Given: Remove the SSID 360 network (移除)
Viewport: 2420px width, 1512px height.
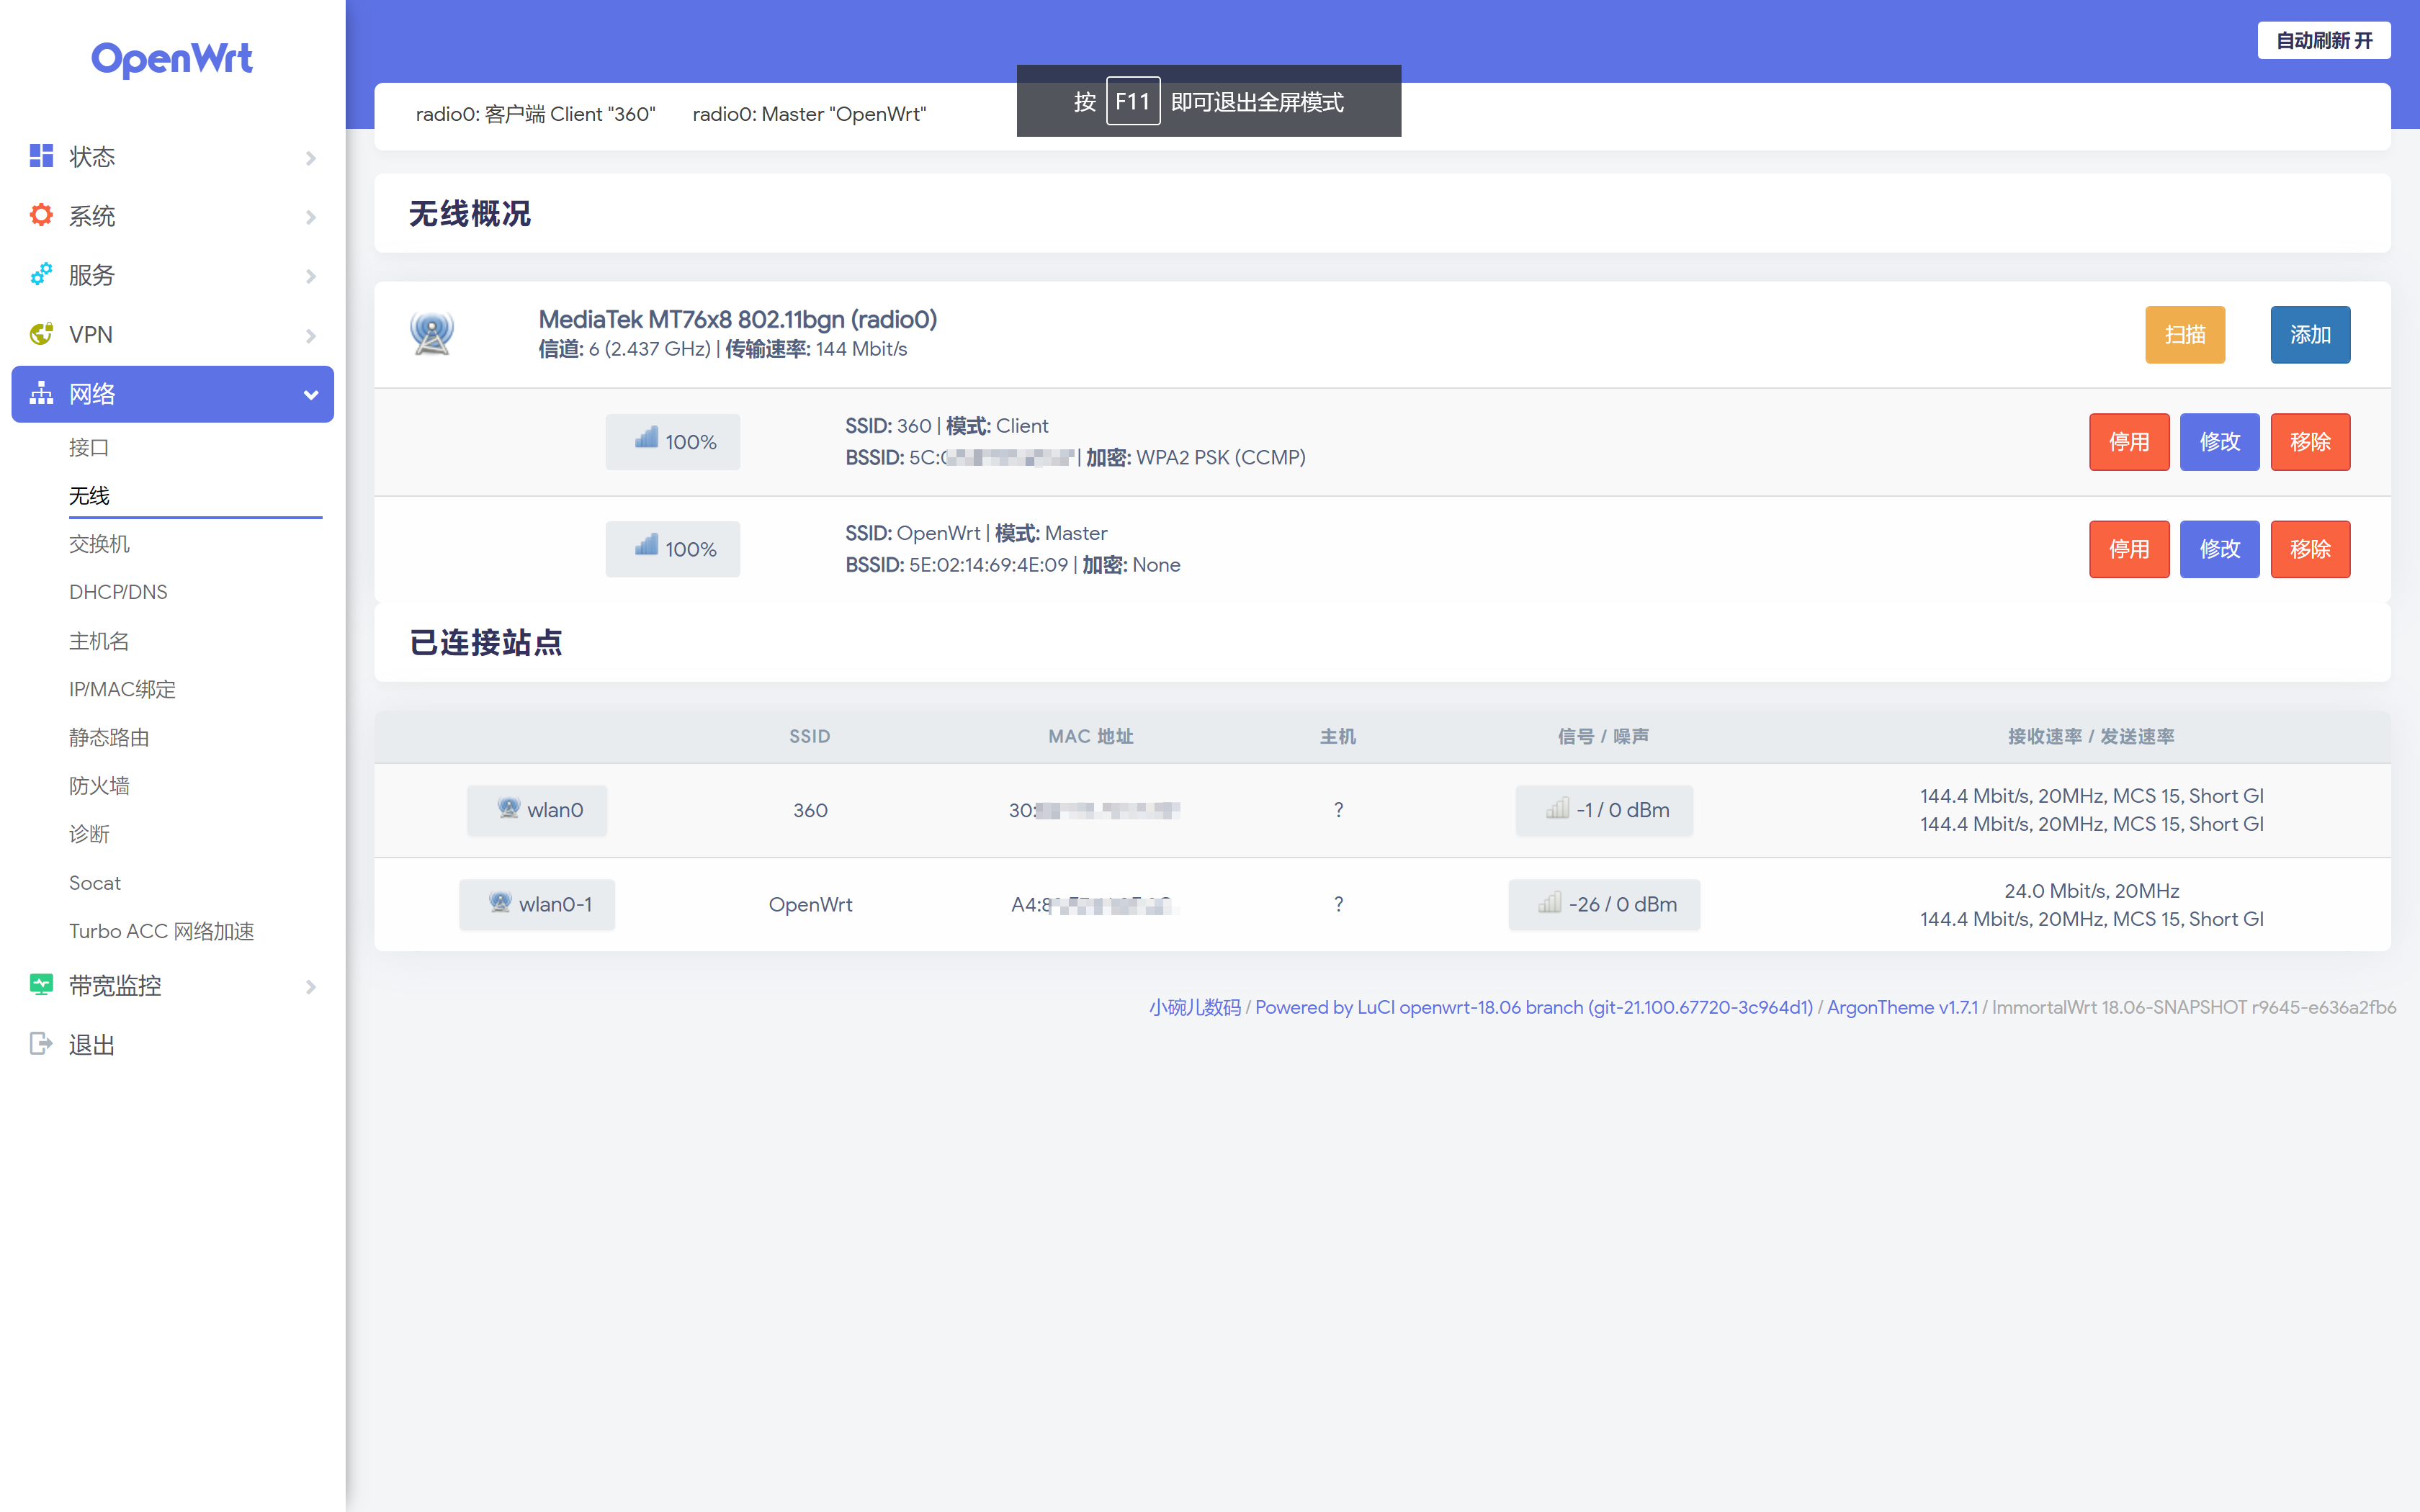Looking at the screenshot, I should tap(2310, 441).
